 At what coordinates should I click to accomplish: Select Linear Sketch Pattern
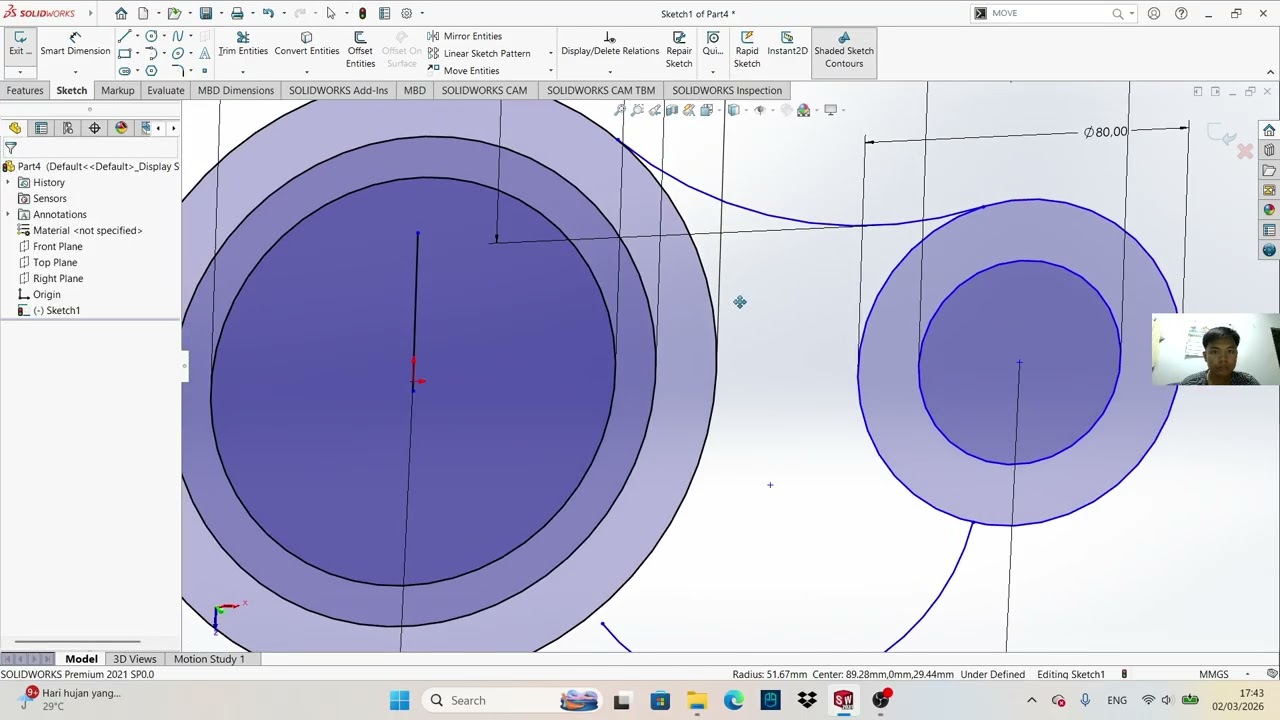tap(486, 53)
